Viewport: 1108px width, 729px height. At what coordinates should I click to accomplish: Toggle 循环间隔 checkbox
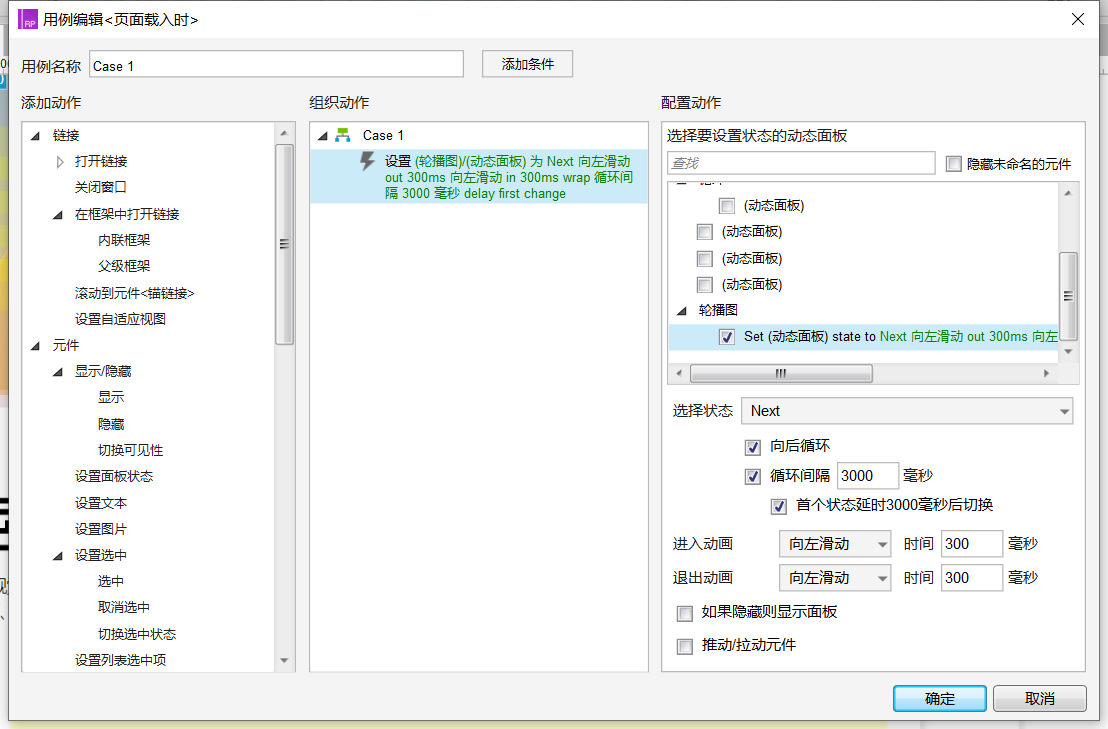click(753, 476)
